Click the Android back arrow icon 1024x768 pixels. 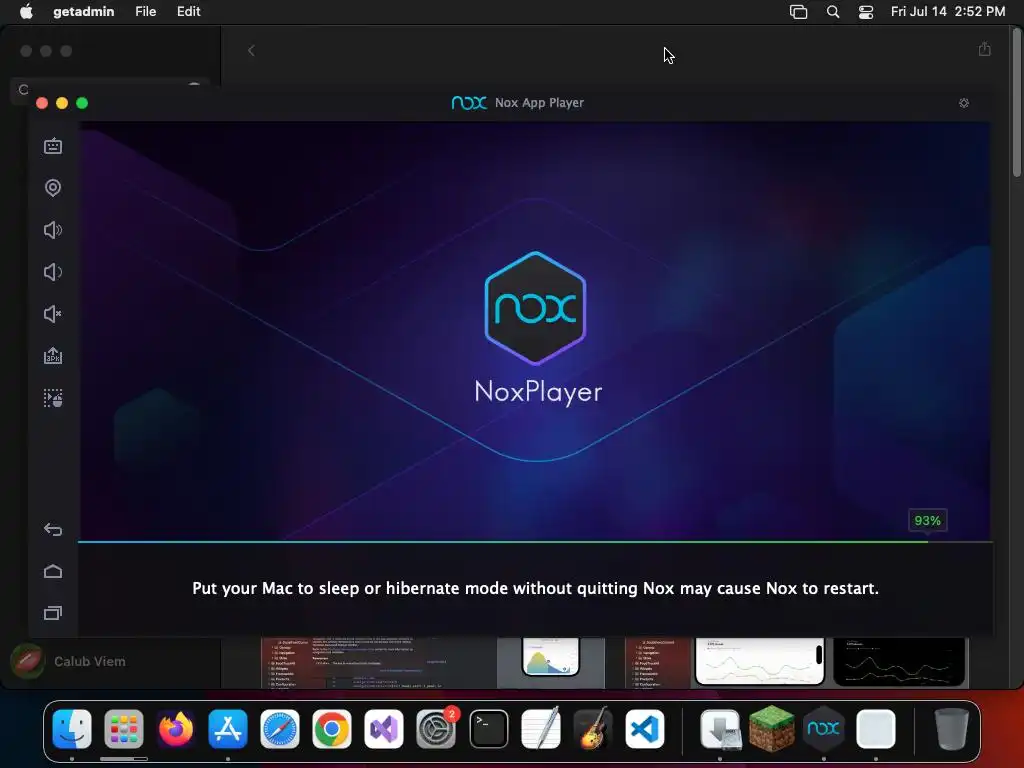click(53, 530)
